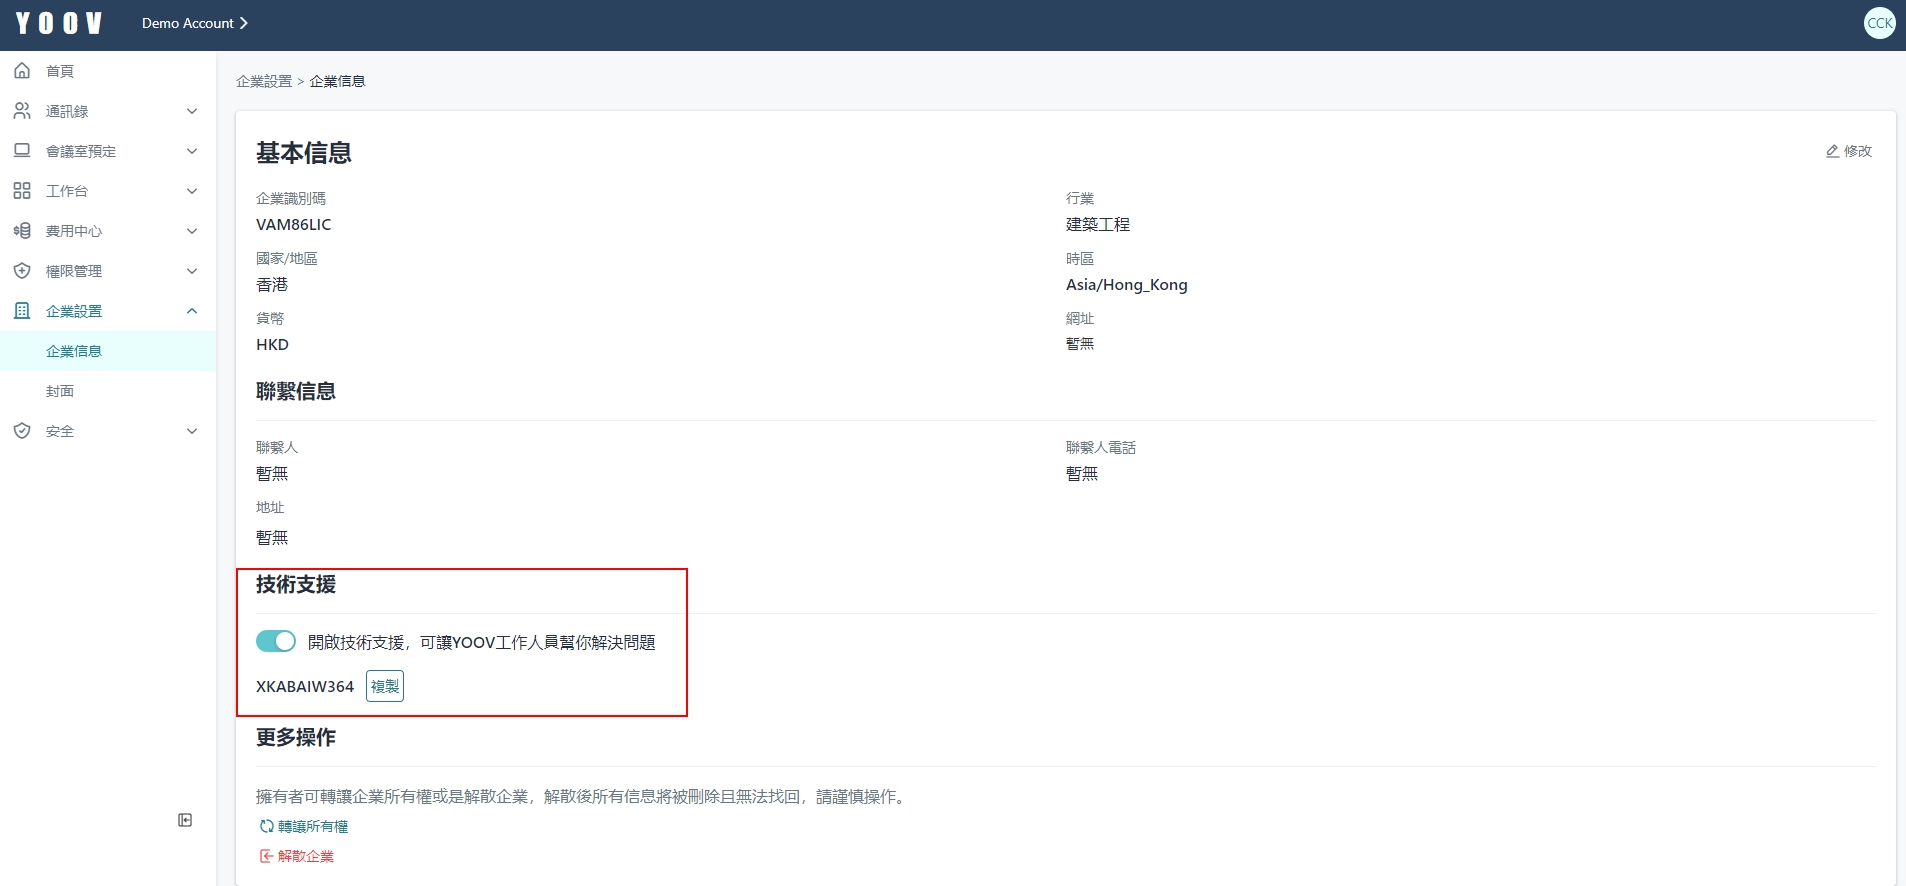Click the permission management (權限管理) shield icon

[22, 271]
